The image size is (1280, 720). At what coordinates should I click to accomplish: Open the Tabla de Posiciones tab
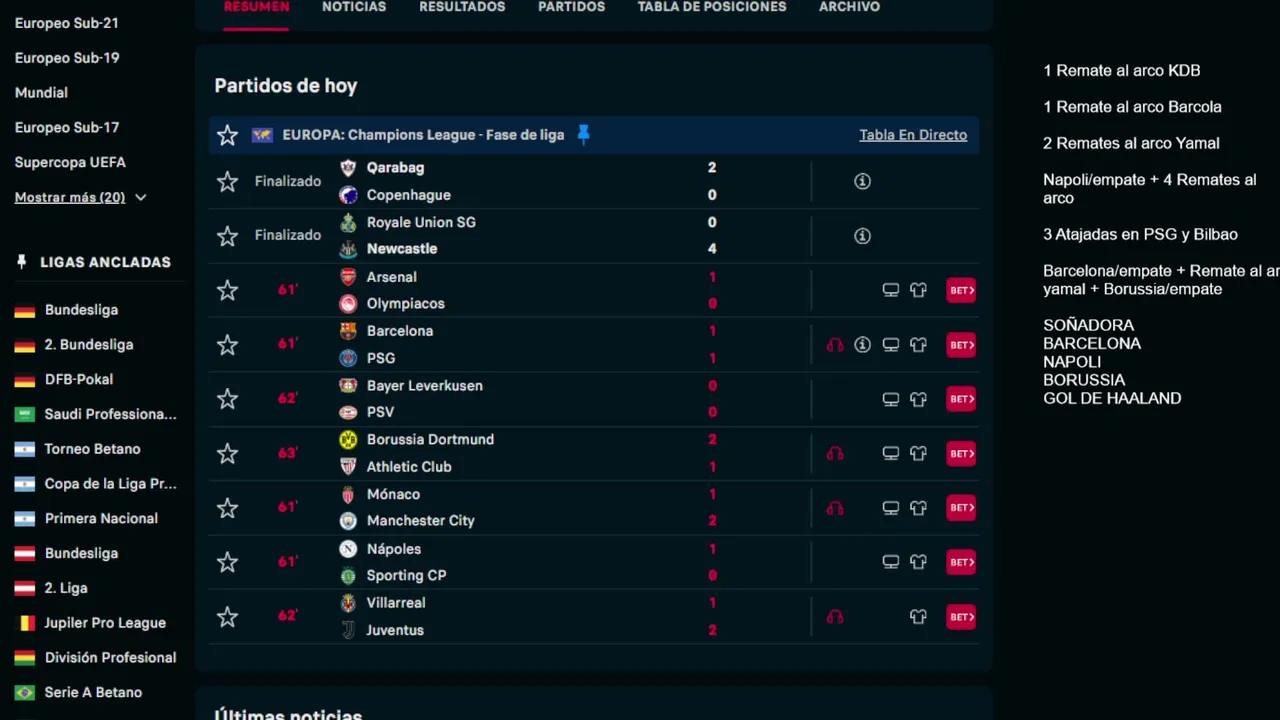click(712, 7)
